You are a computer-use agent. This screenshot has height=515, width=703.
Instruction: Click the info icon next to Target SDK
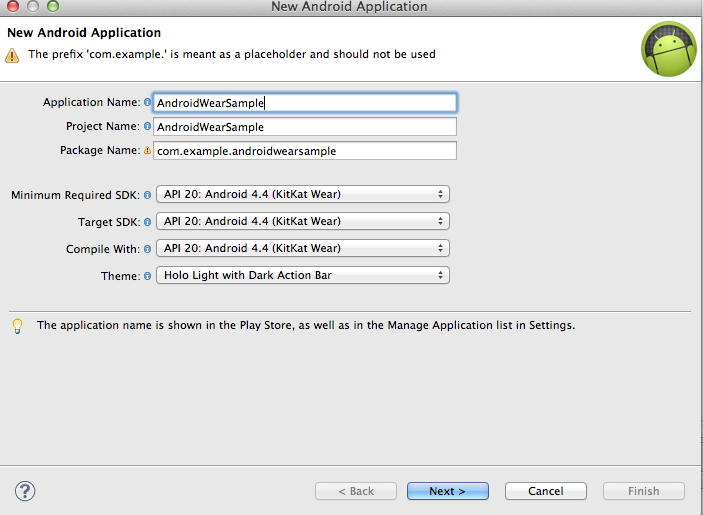point(147,222)
